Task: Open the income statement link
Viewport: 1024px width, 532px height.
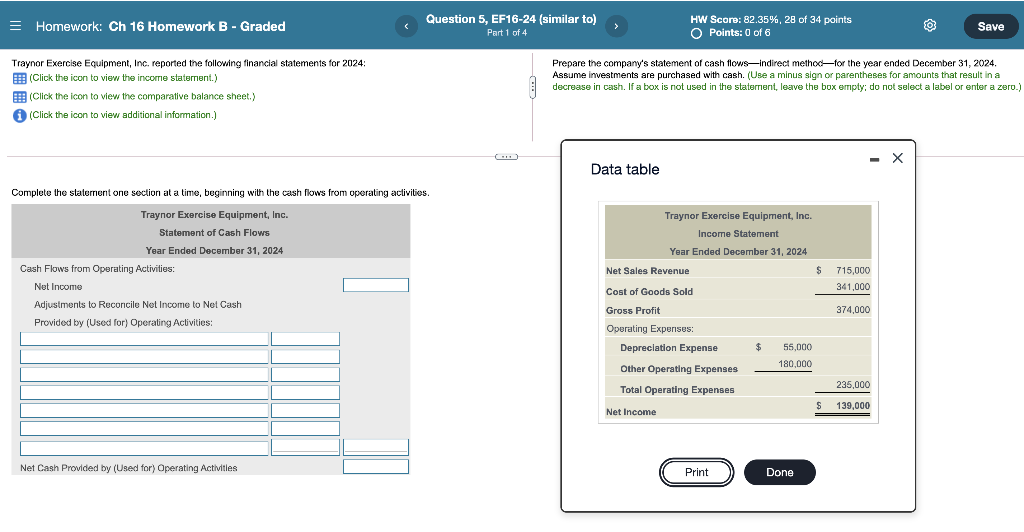Action: [x=123, y=78]
